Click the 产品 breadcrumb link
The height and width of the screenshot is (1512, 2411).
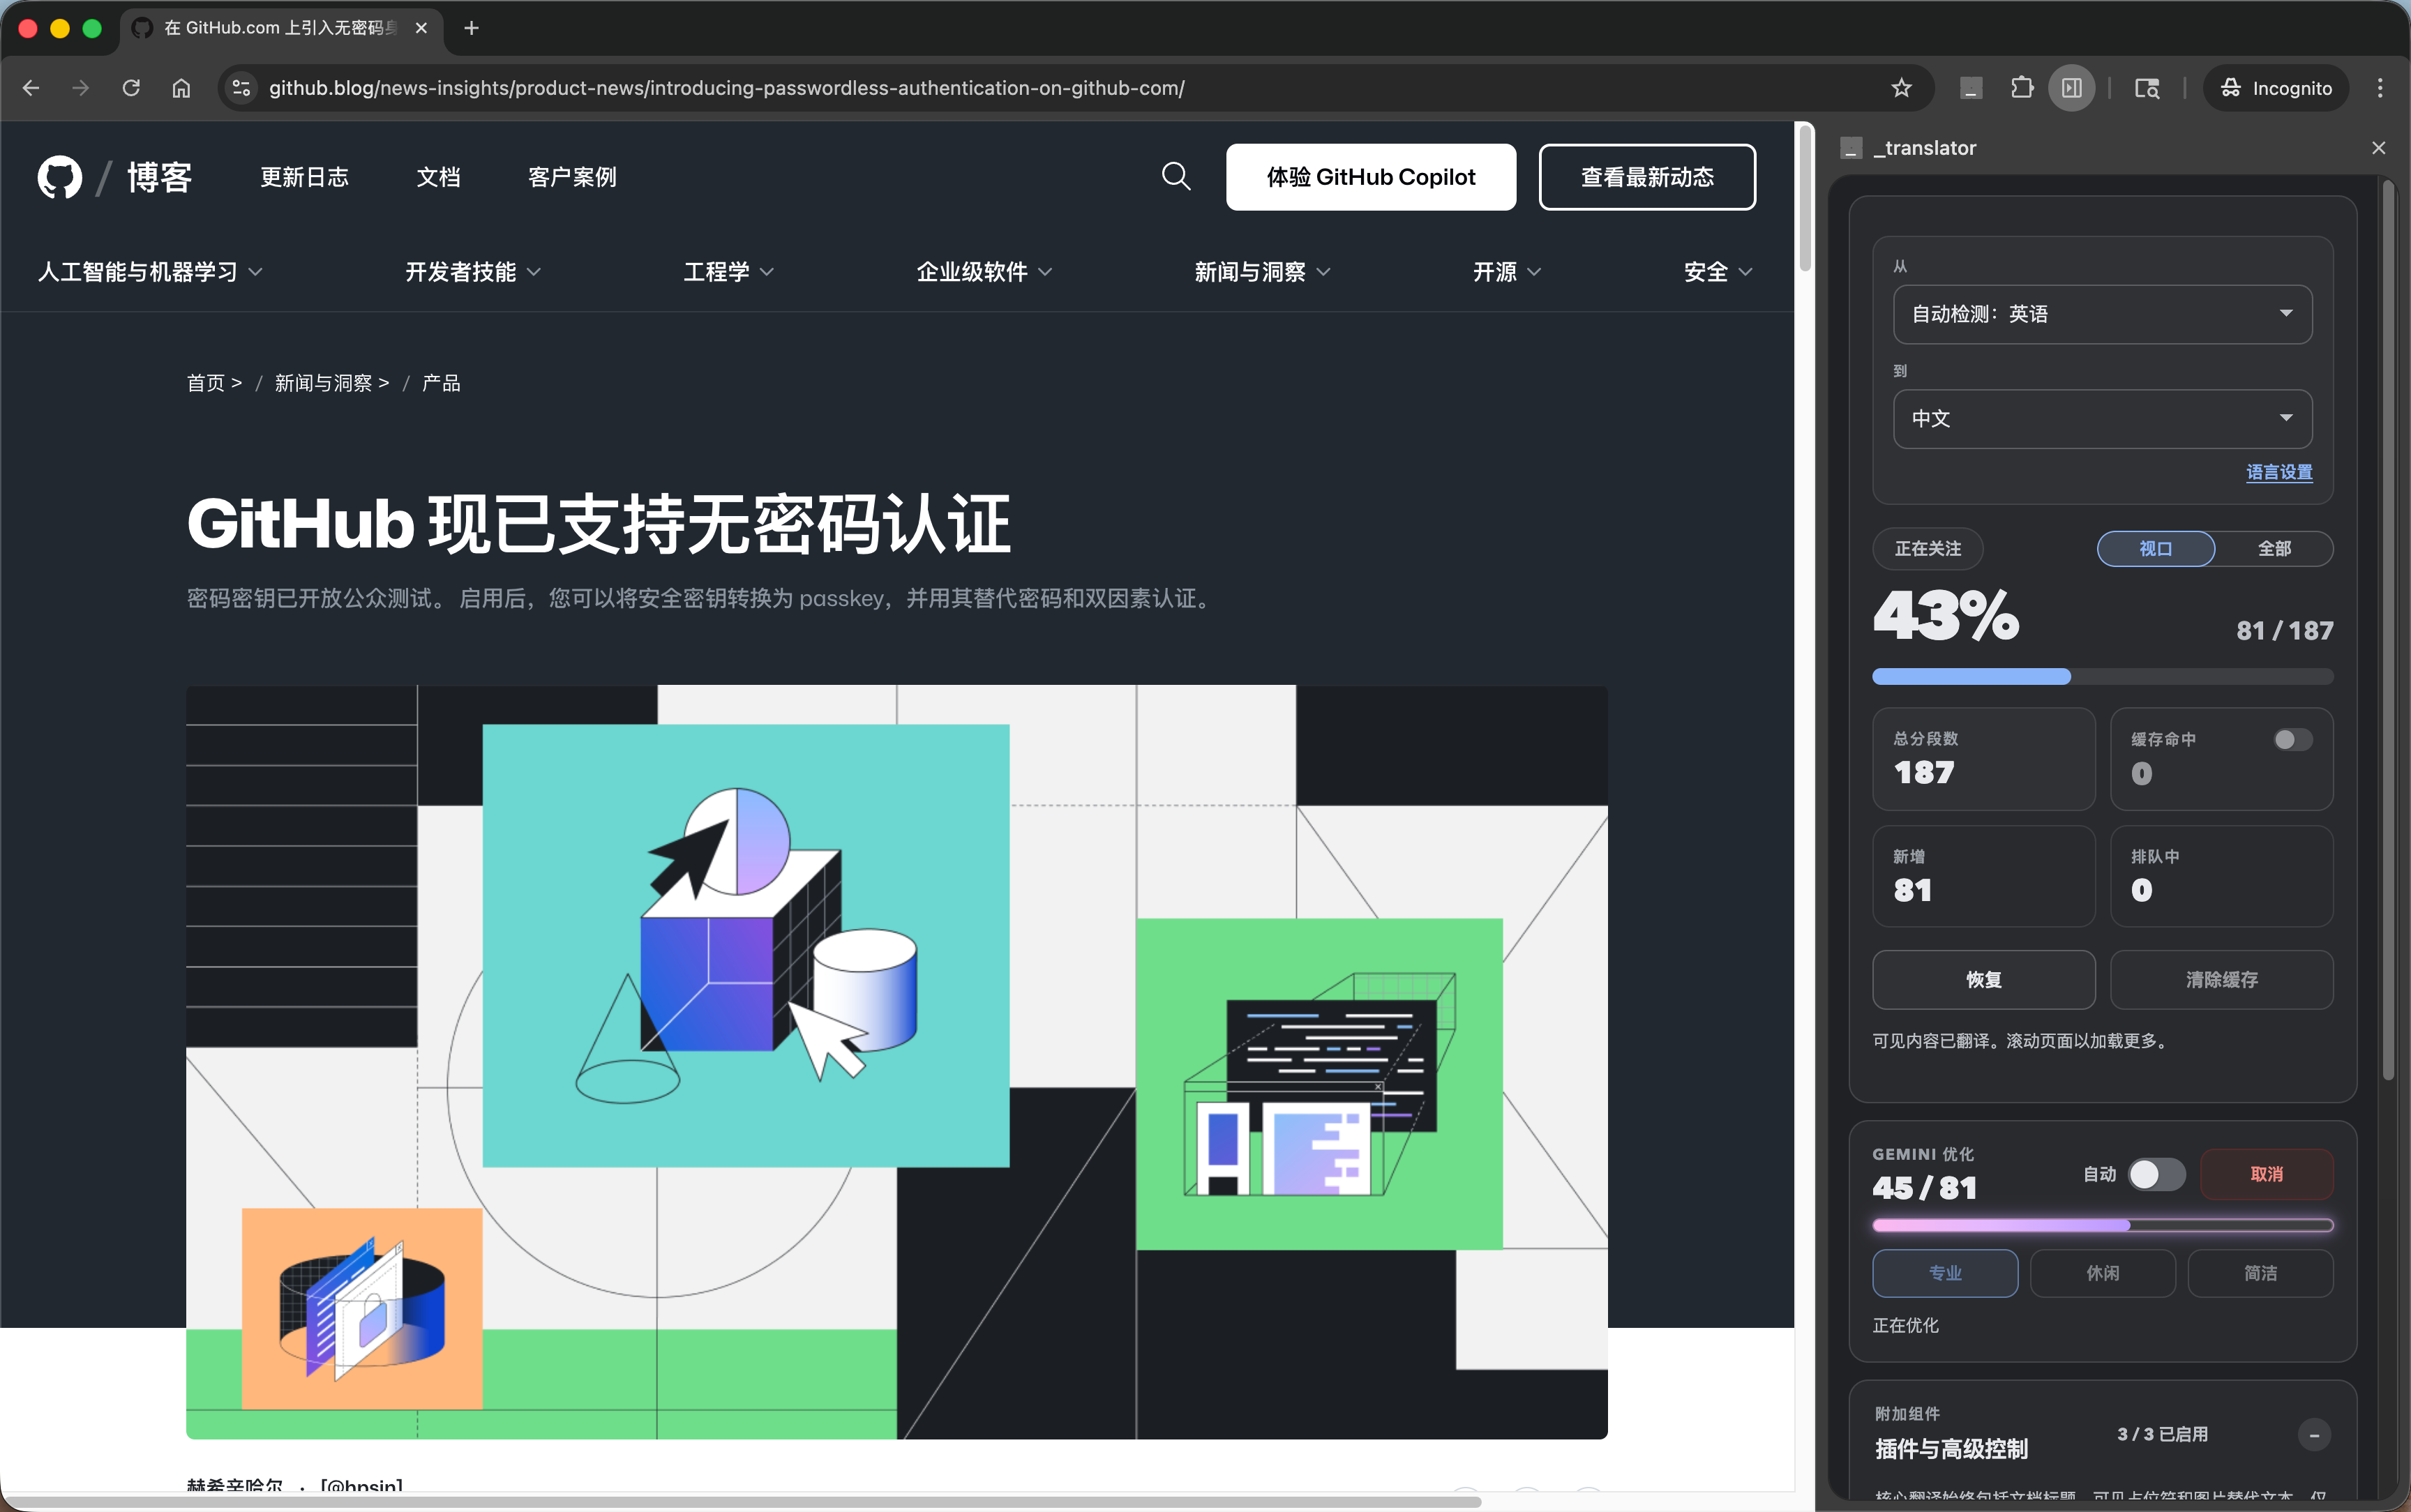tap(441, 383)
